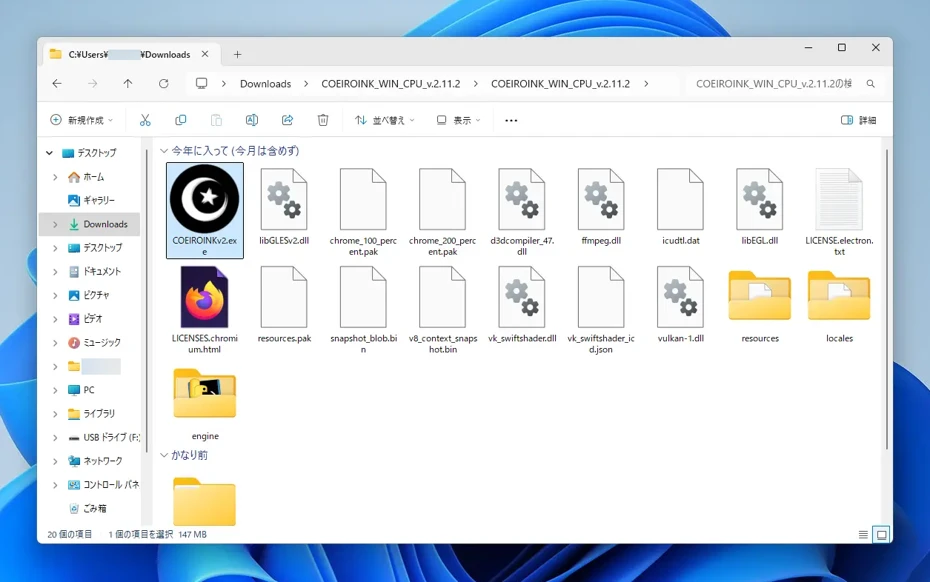Go back with the left arrow
This screenshot has height=582, width=930.
pyautogui.click(x=57, y=84)
